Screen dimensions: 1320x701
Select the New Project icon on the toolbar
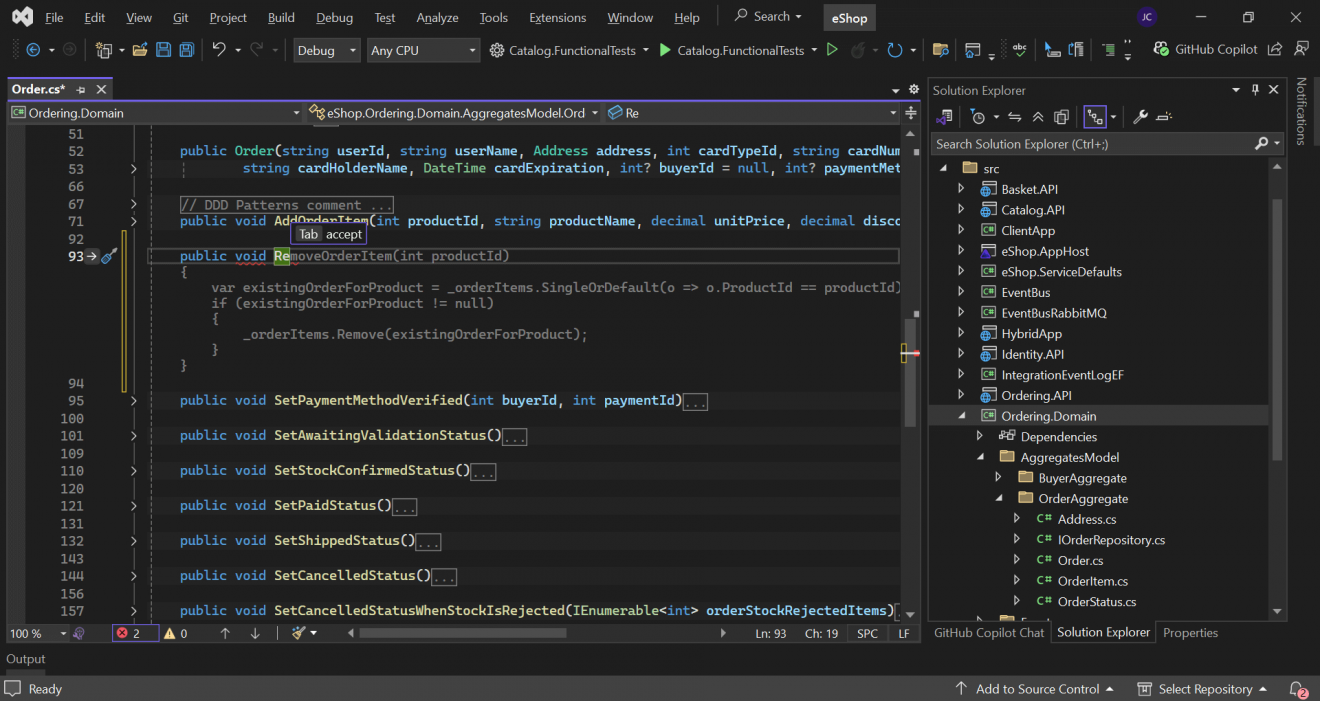[x=104, y=49]
